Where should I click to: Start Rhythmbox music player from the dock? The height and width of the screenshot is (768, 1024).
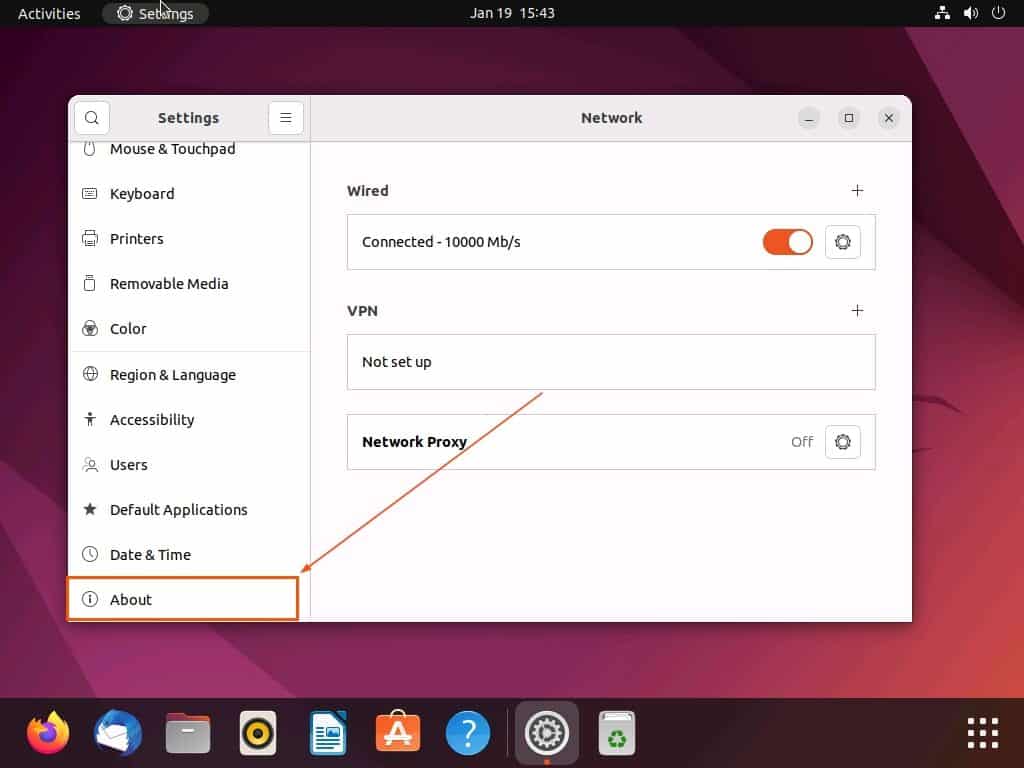(x=257, y=732)
